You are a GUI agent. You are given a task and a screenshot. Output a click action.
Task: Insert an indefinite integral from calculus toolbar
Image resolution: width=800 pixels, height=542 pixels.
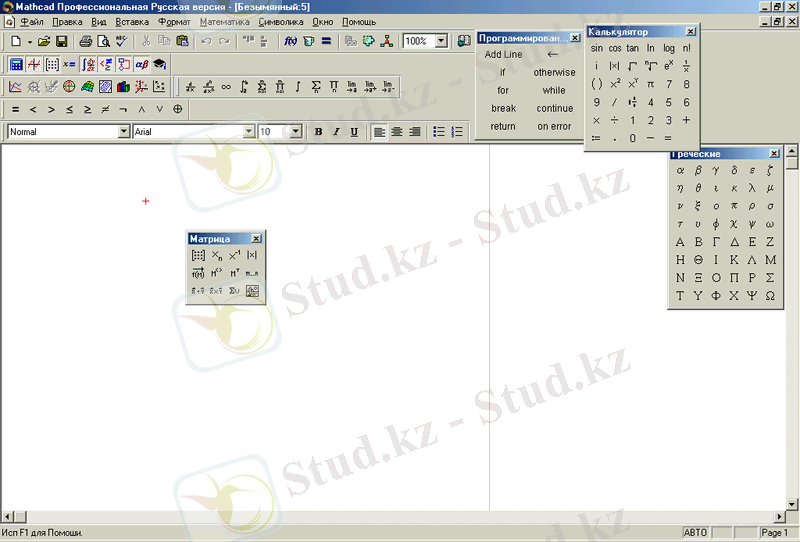298,87
